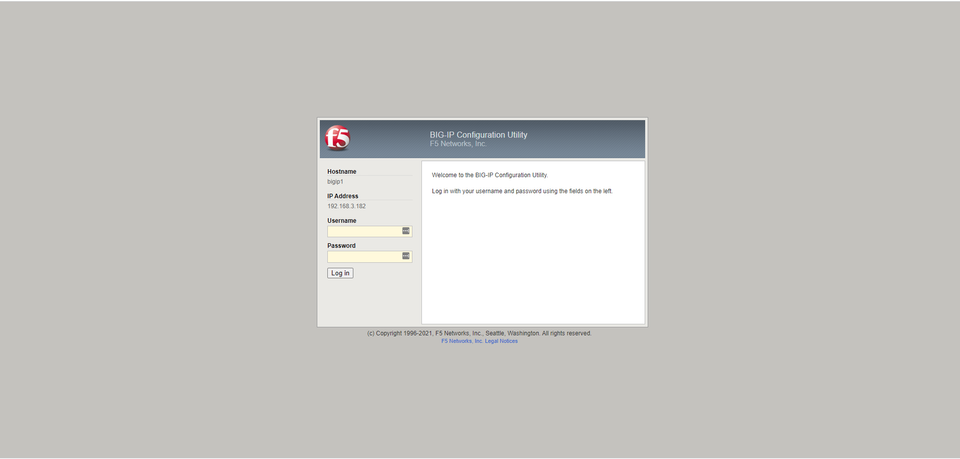
Task: Click the IP Address label
Action: (x=342, y=196)
